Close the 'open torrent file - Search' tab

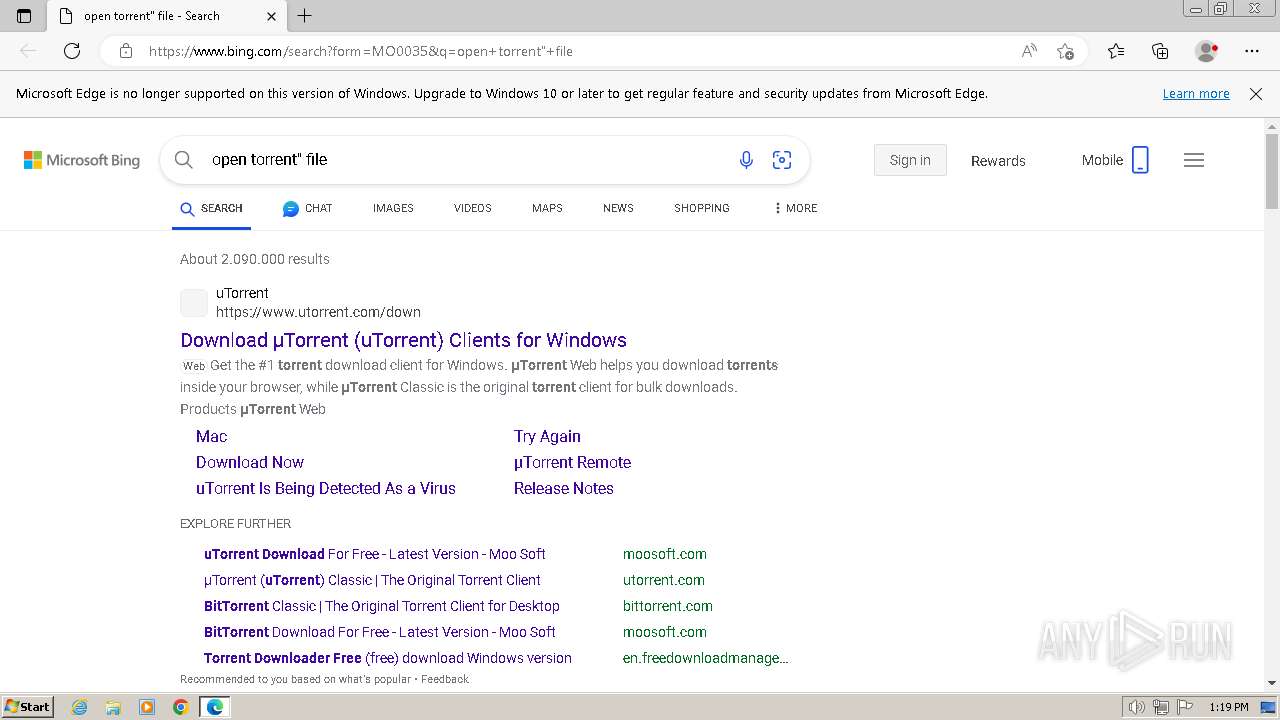tap(272, 16)
